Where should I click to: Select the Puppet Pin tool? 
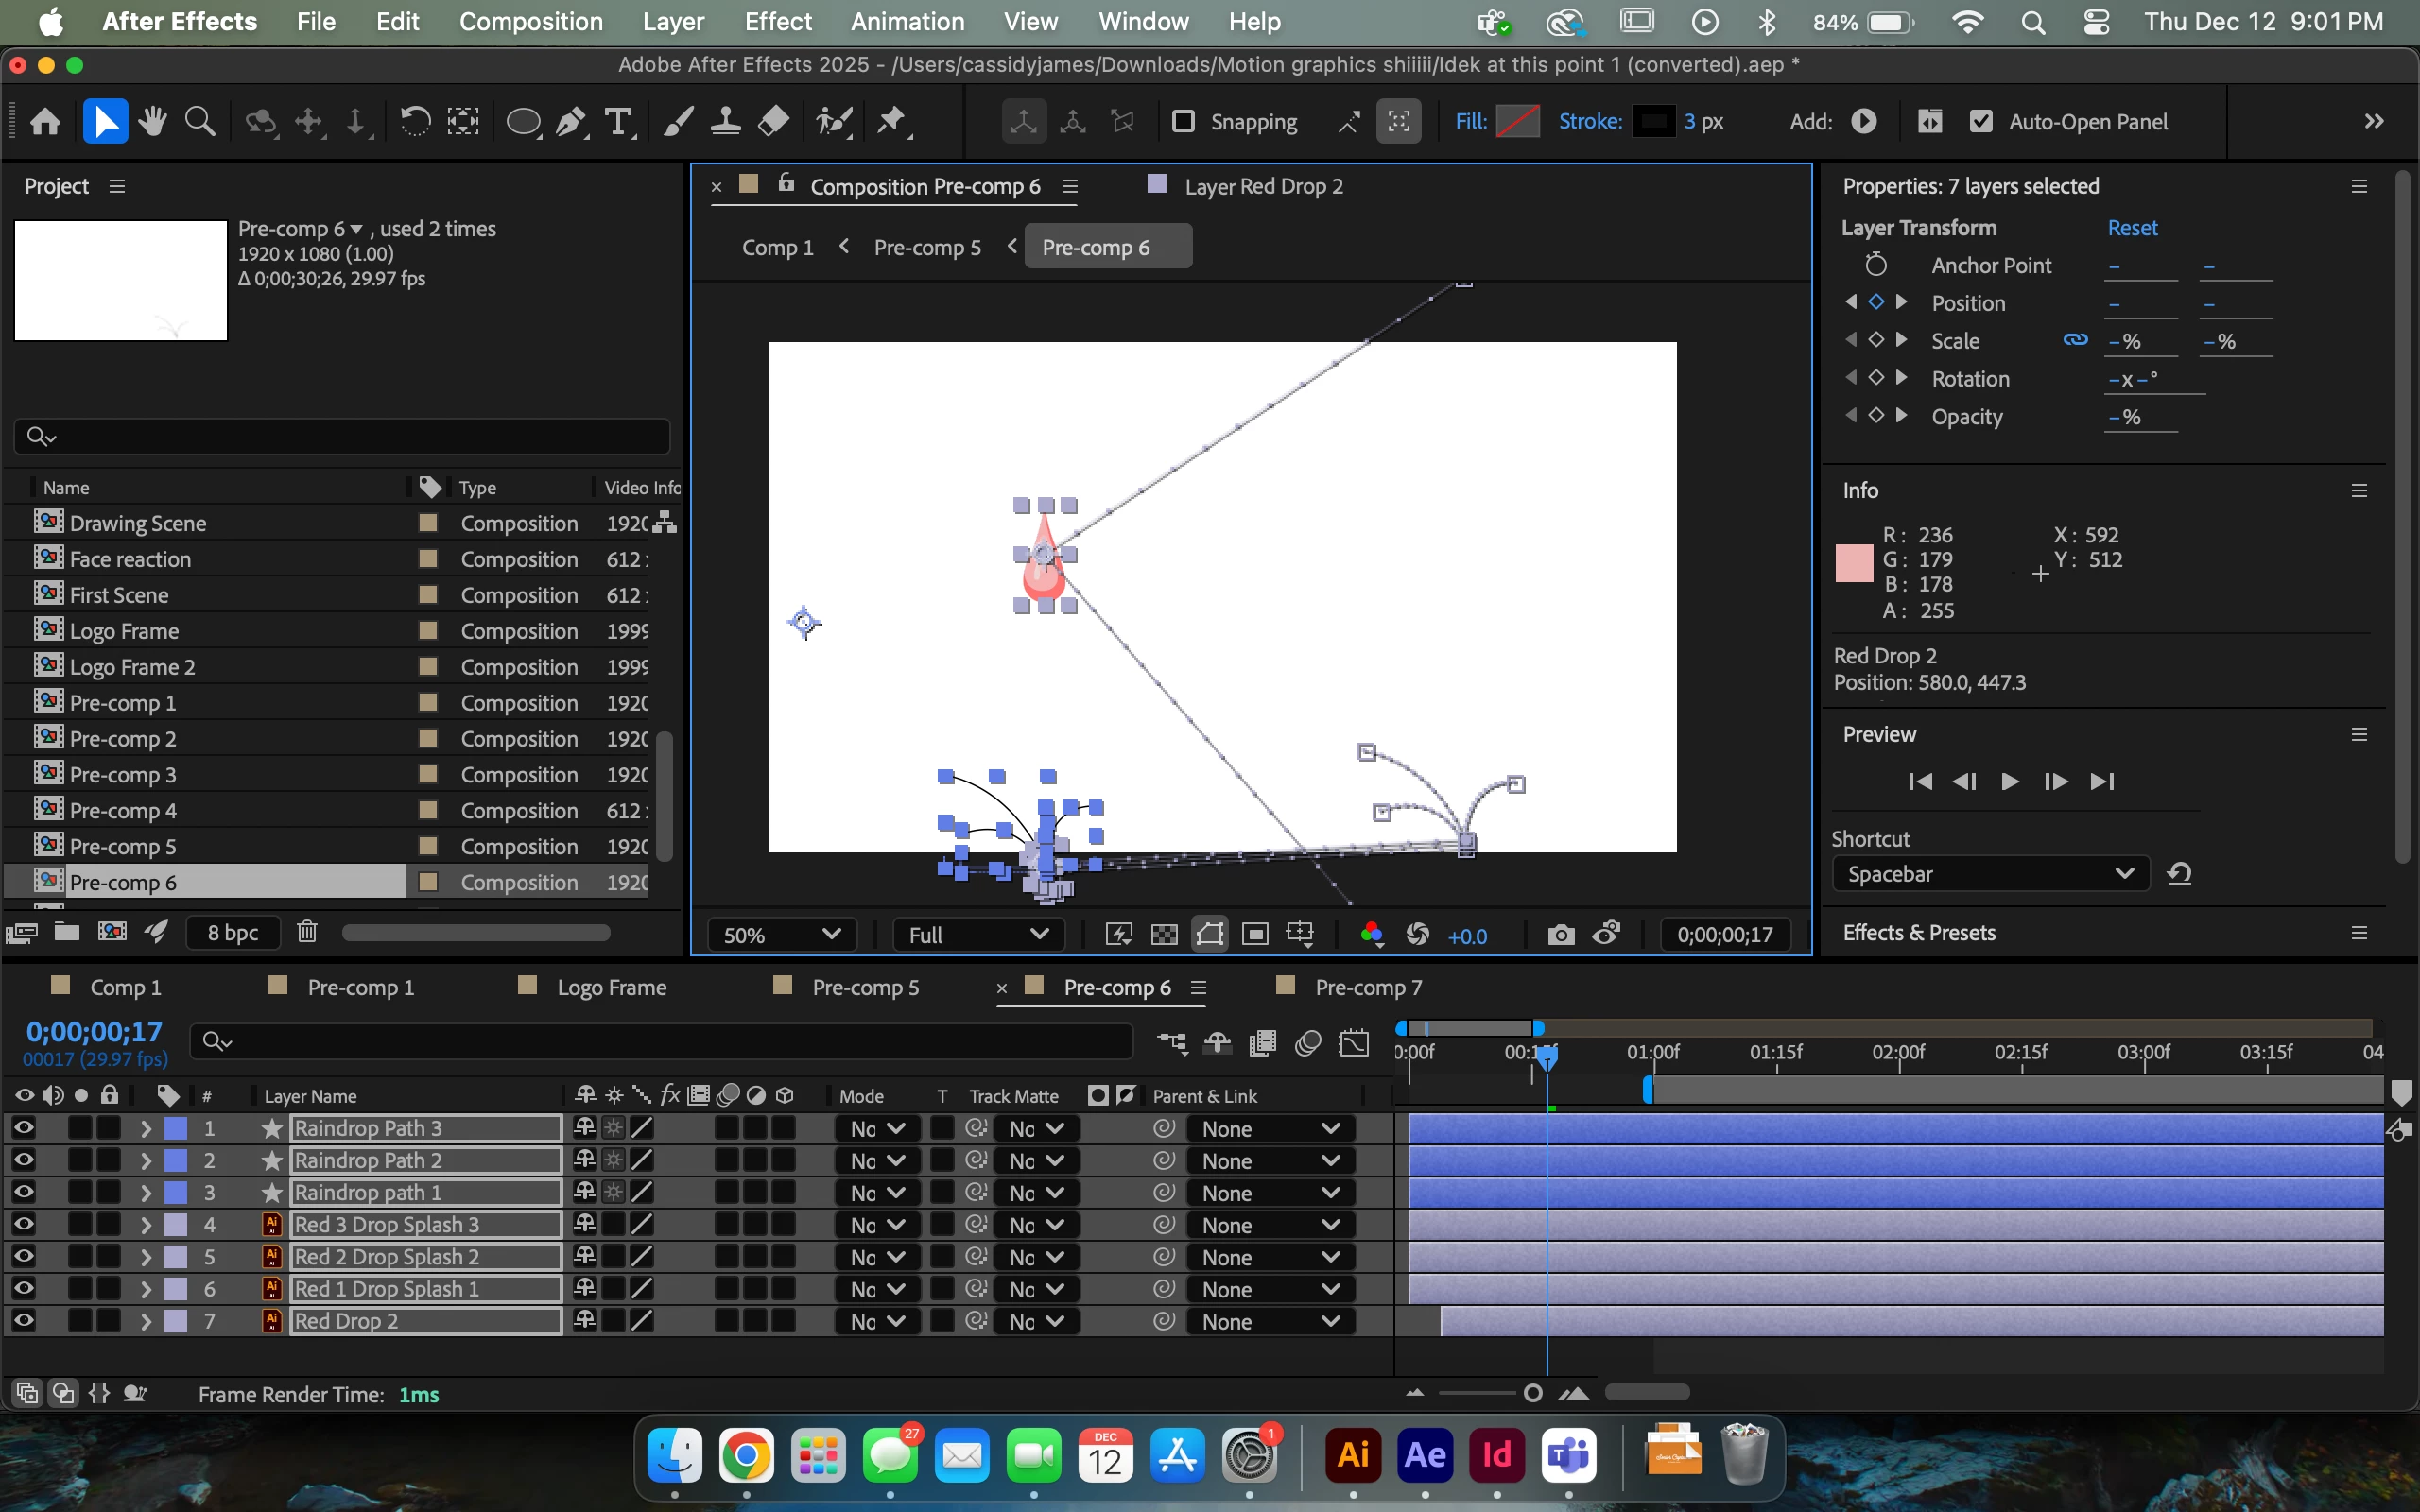tap(891, 122)
